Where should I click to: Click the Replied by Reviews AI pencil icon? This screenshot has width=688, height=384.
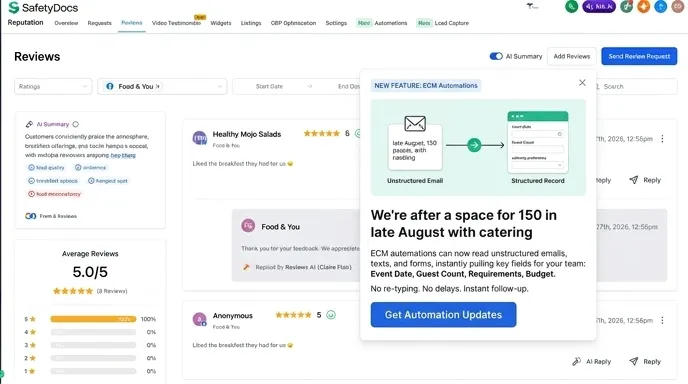tap(246, 267)
